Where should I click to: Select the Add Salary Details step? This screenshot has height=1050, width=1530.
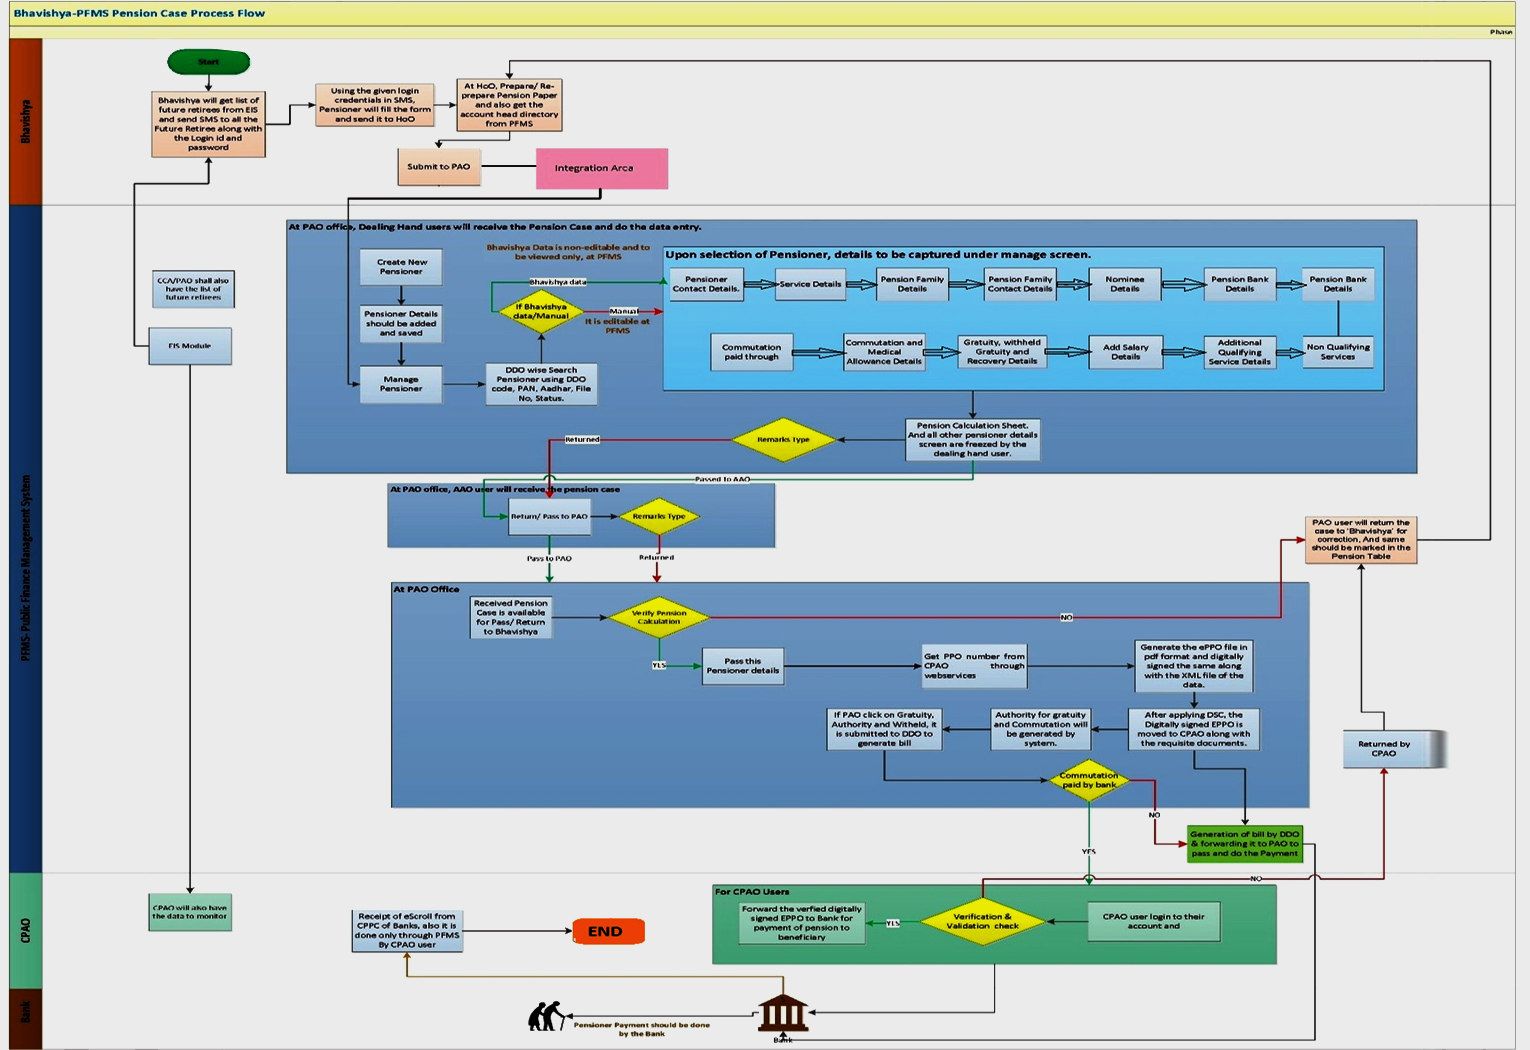click(x=1125, y=352)
